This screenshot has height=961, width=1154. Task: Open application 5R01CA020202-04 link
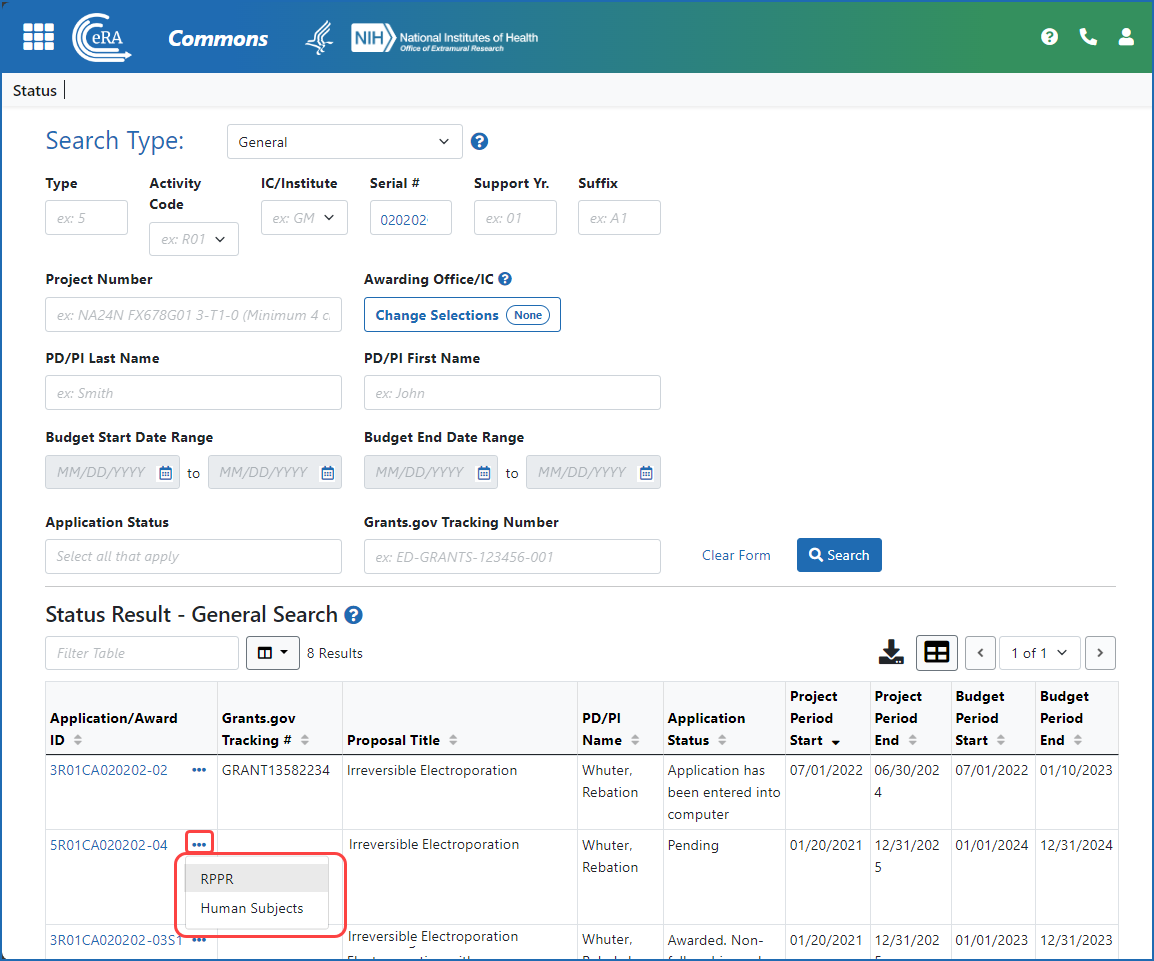pos(109,845)
